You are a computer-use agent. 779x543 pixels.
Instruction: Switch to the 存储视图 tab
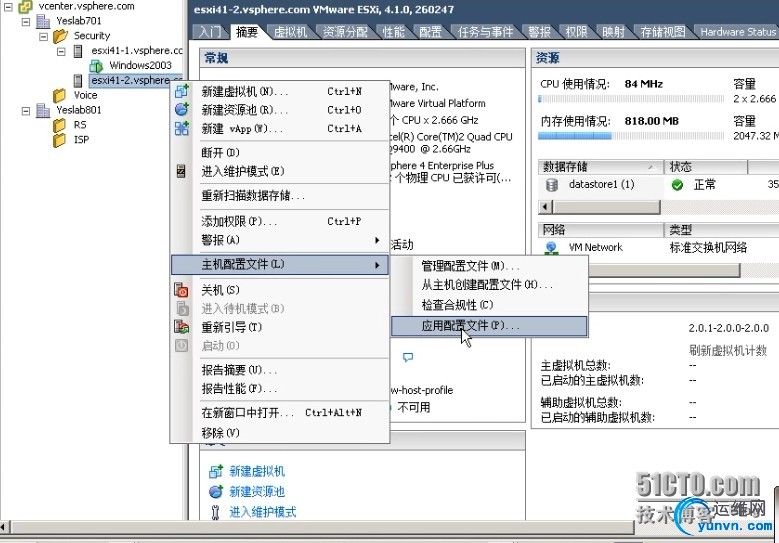coord(663,32)
